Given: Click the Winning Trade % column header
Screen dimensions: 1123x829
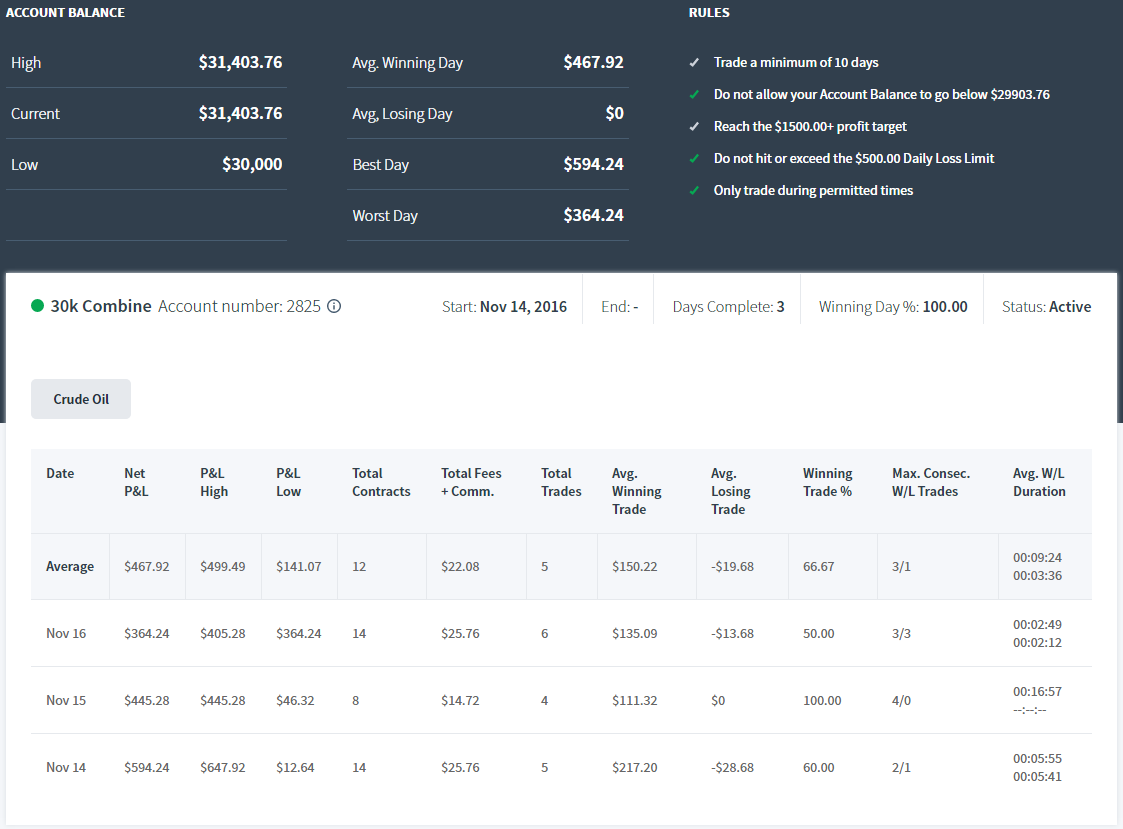Looking at the screenshot, I should (827, 482).
